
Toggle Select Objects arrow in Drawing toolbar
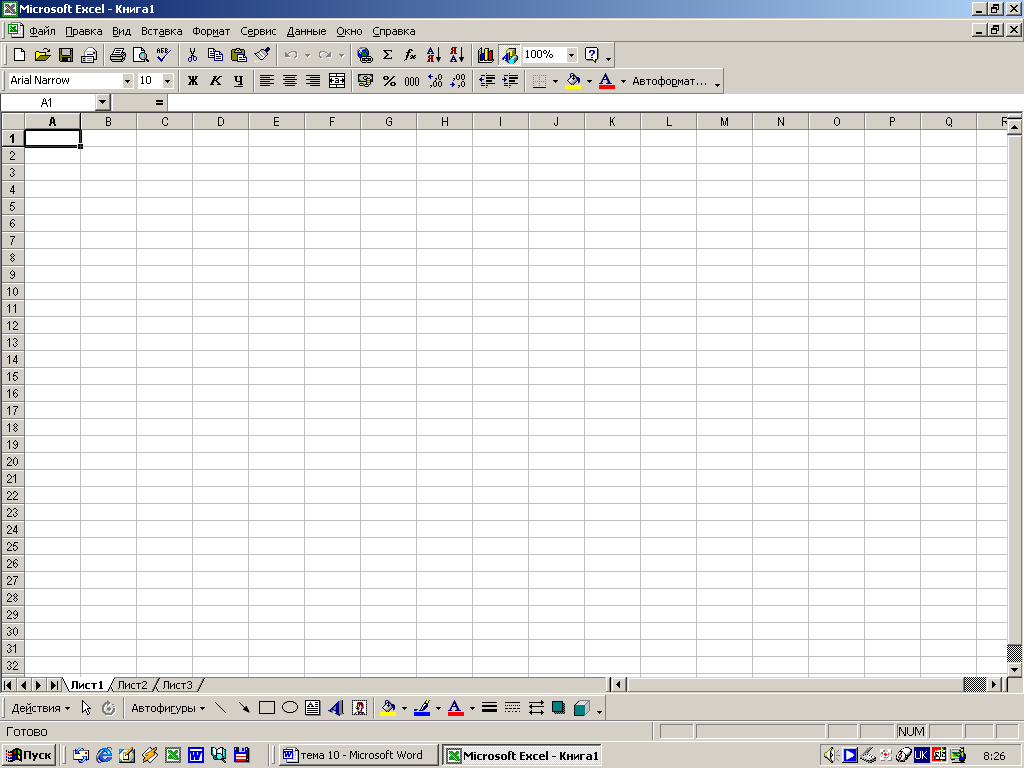pos(86,708)
